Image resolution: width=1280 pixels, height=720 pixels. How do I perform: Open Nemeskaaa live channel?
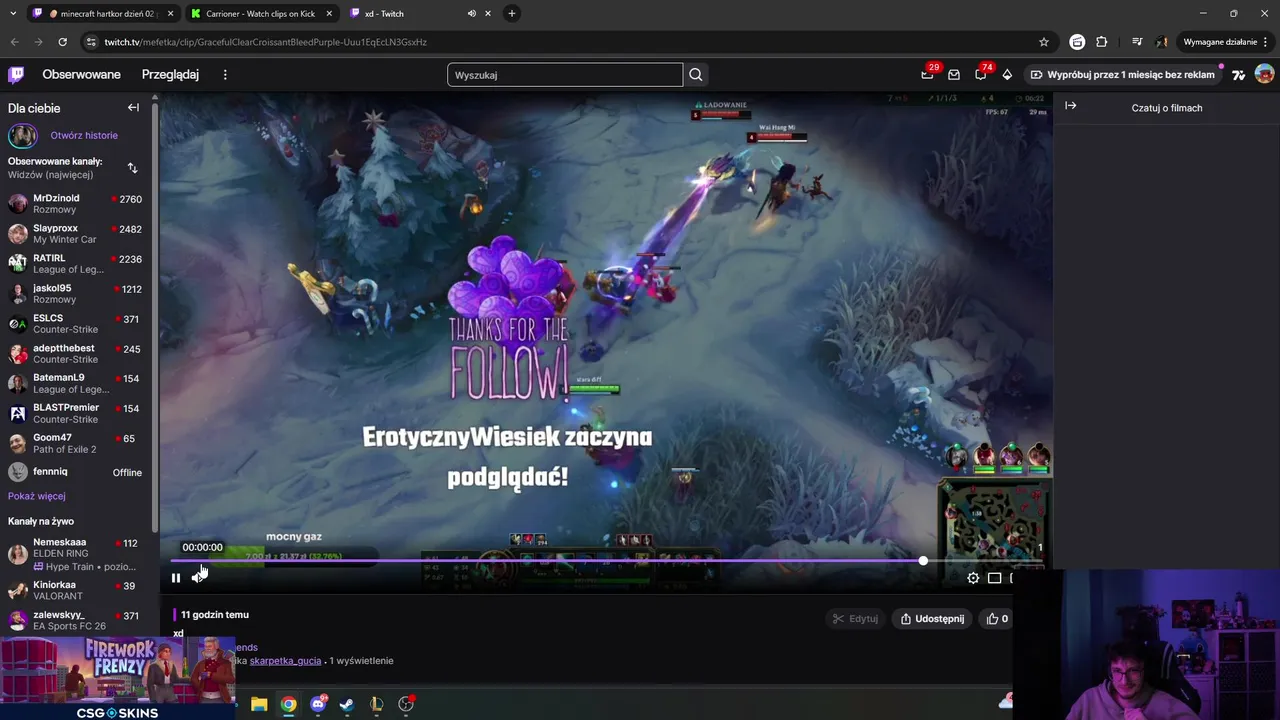(76, 554)
